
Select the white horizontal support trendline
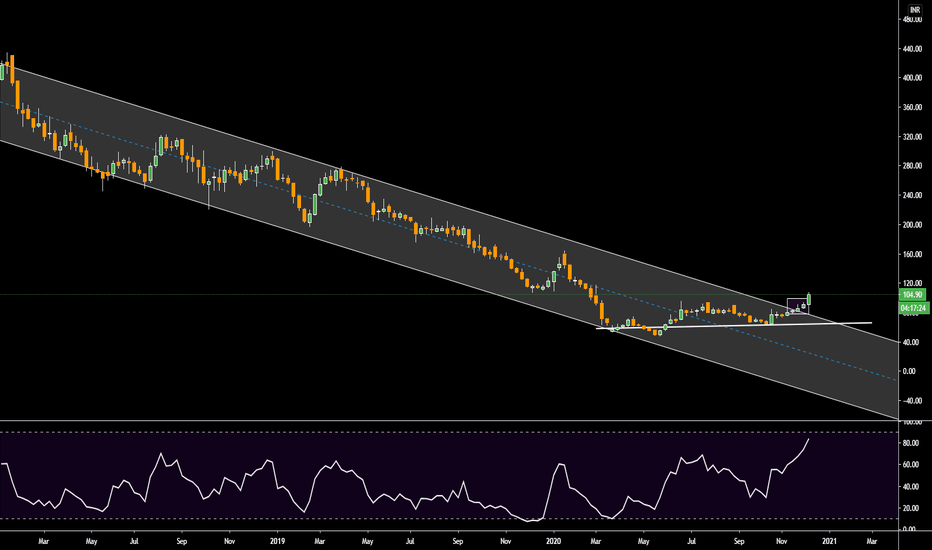(734, 325)
